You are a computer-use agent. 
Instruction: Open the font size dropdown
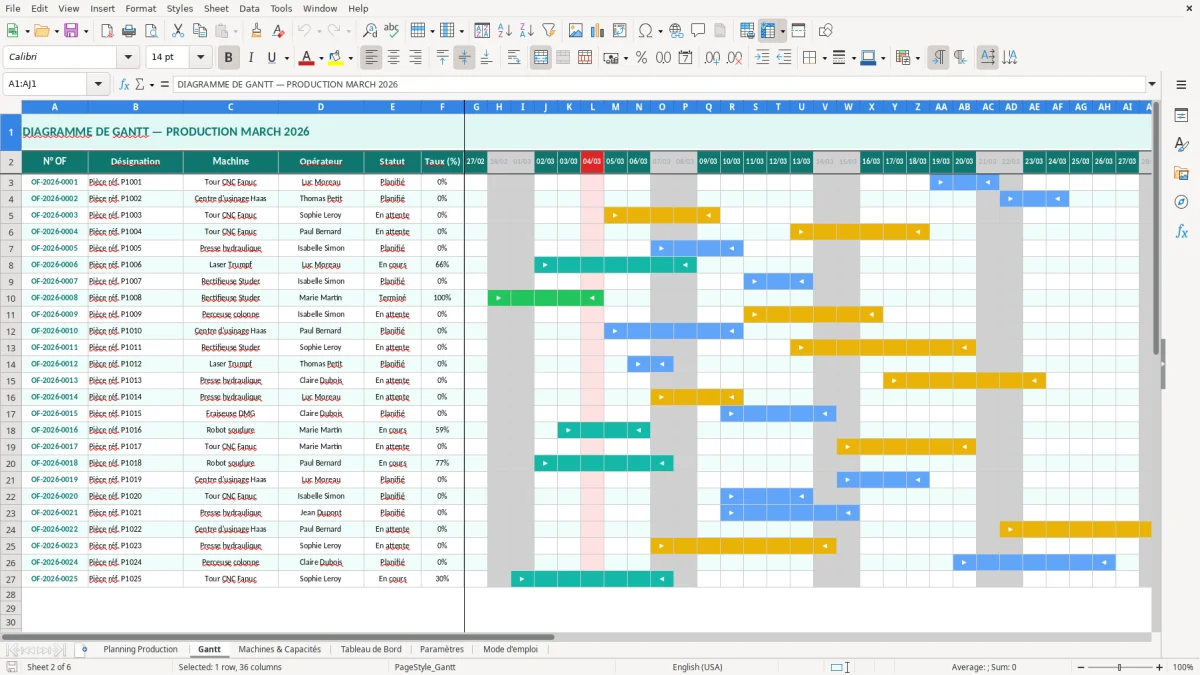tap(201, 58)
